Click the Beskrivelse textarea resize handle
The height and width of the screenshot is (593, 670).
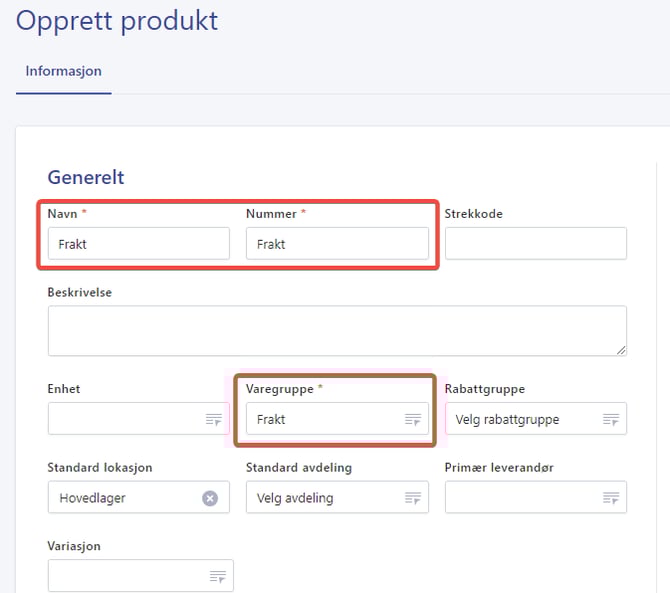pos(621,349)
